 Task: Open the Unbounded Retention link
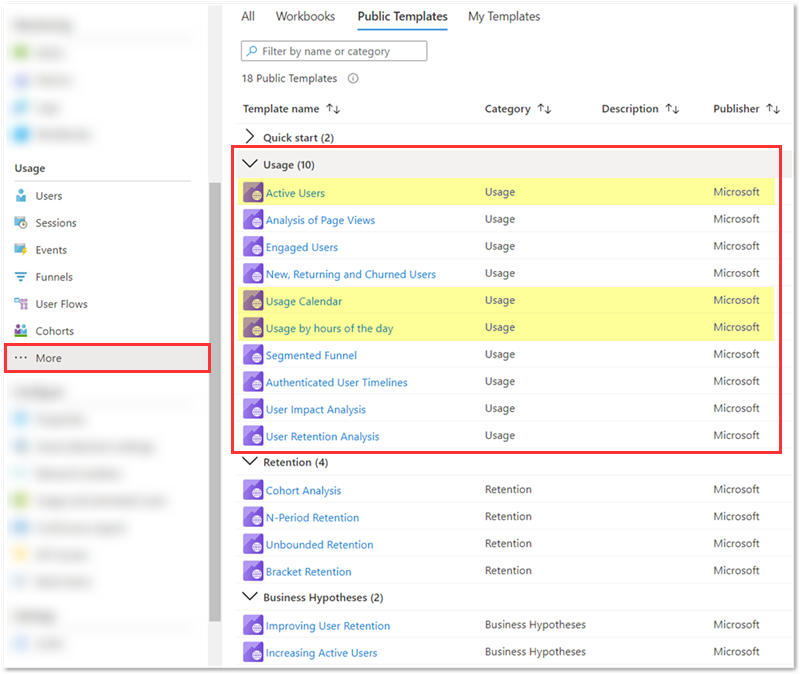pyautogui.click(x=319, y=544)
